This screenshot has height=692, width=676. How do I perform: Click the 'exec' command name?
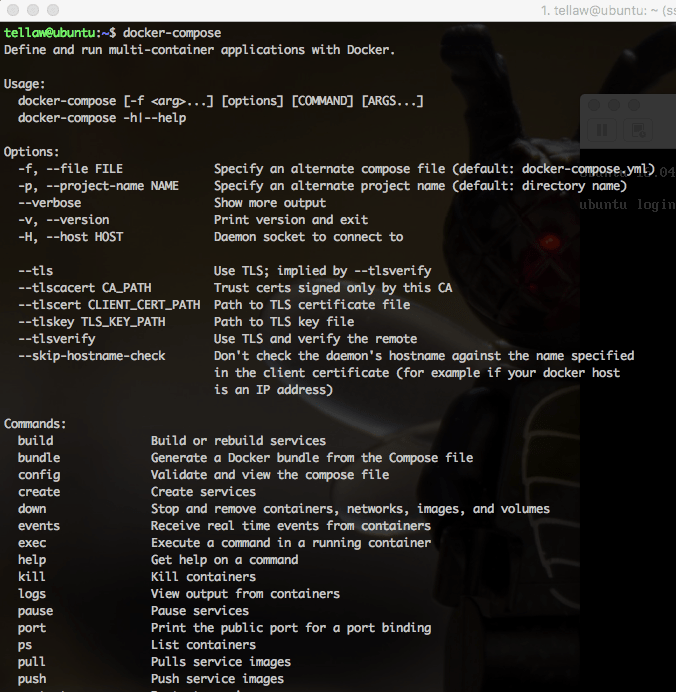click(x=32, y=543)
